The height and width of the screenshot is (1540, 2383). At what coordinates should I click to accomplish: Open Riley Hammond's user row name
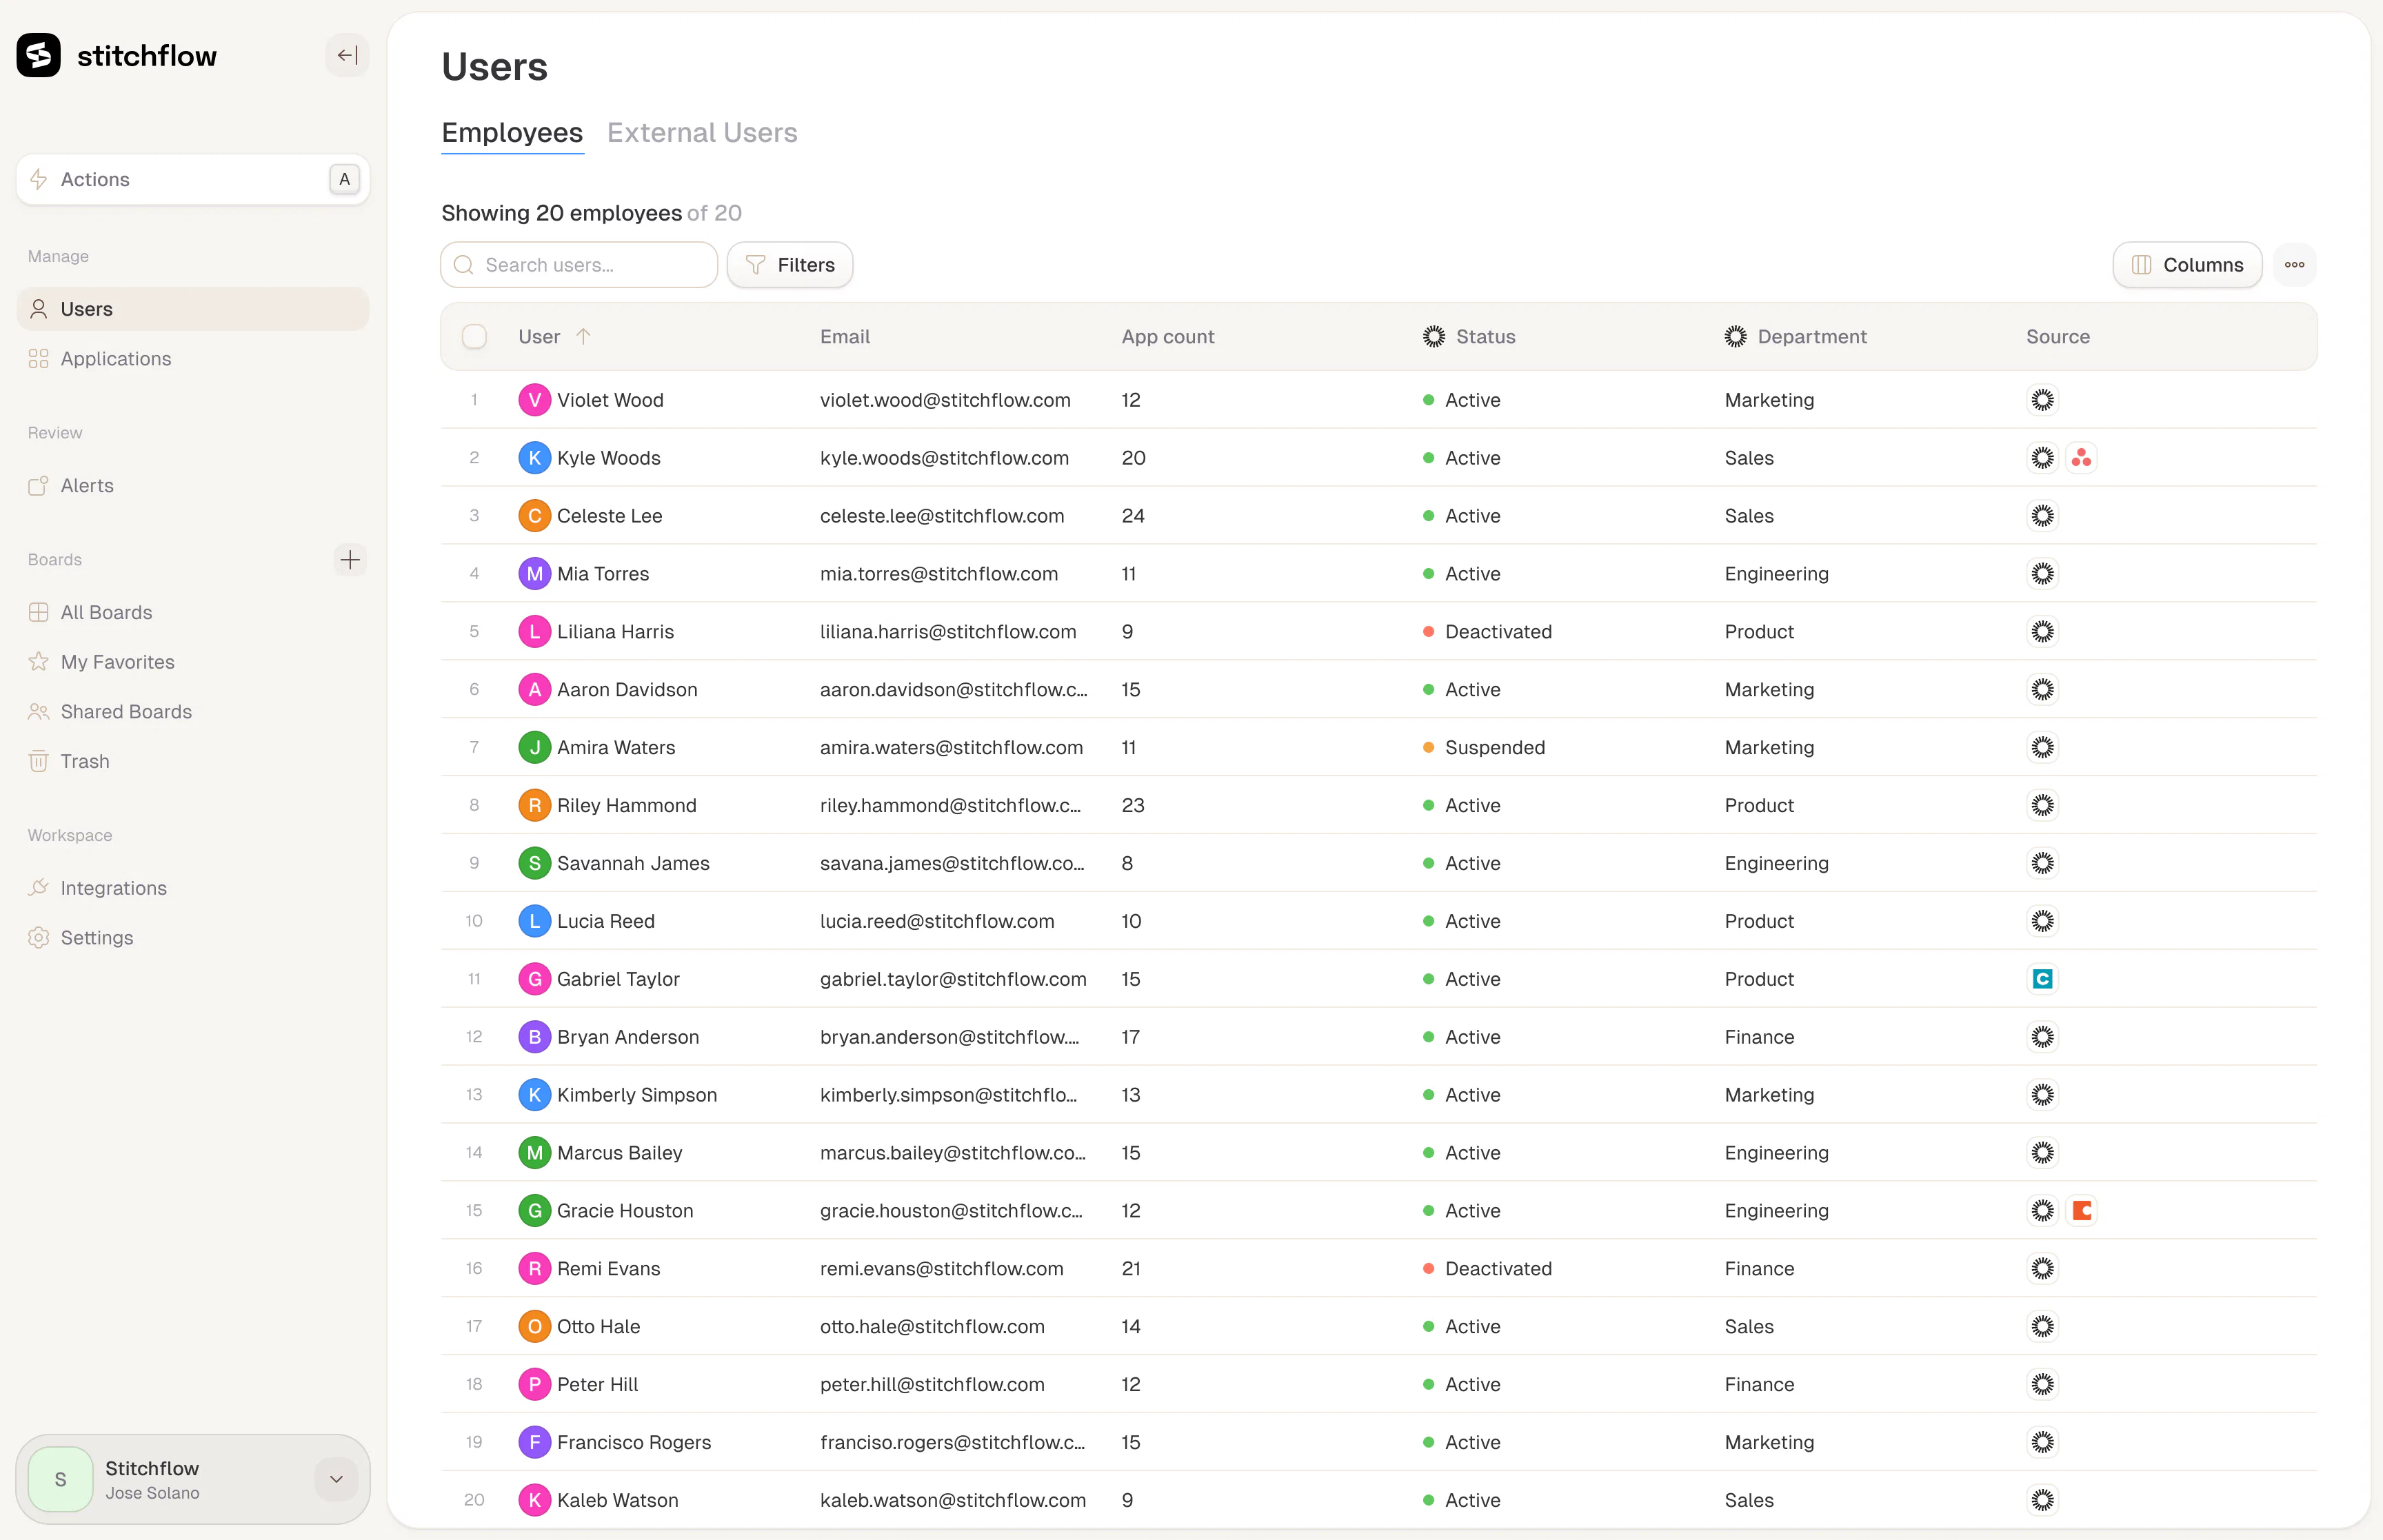pos(626,806)
